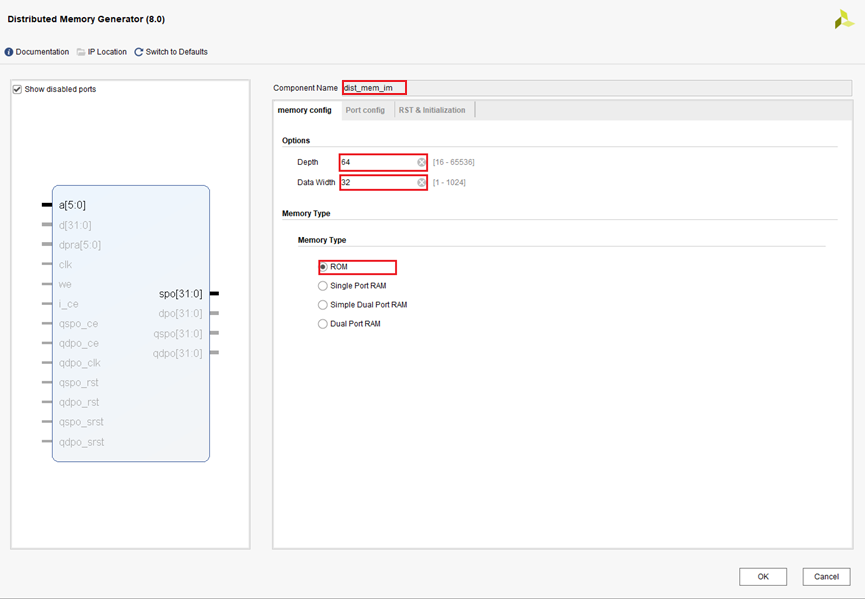Screen dimensions: 865x599
Task: Click the Component Name input field
Action: coord(374,88)
